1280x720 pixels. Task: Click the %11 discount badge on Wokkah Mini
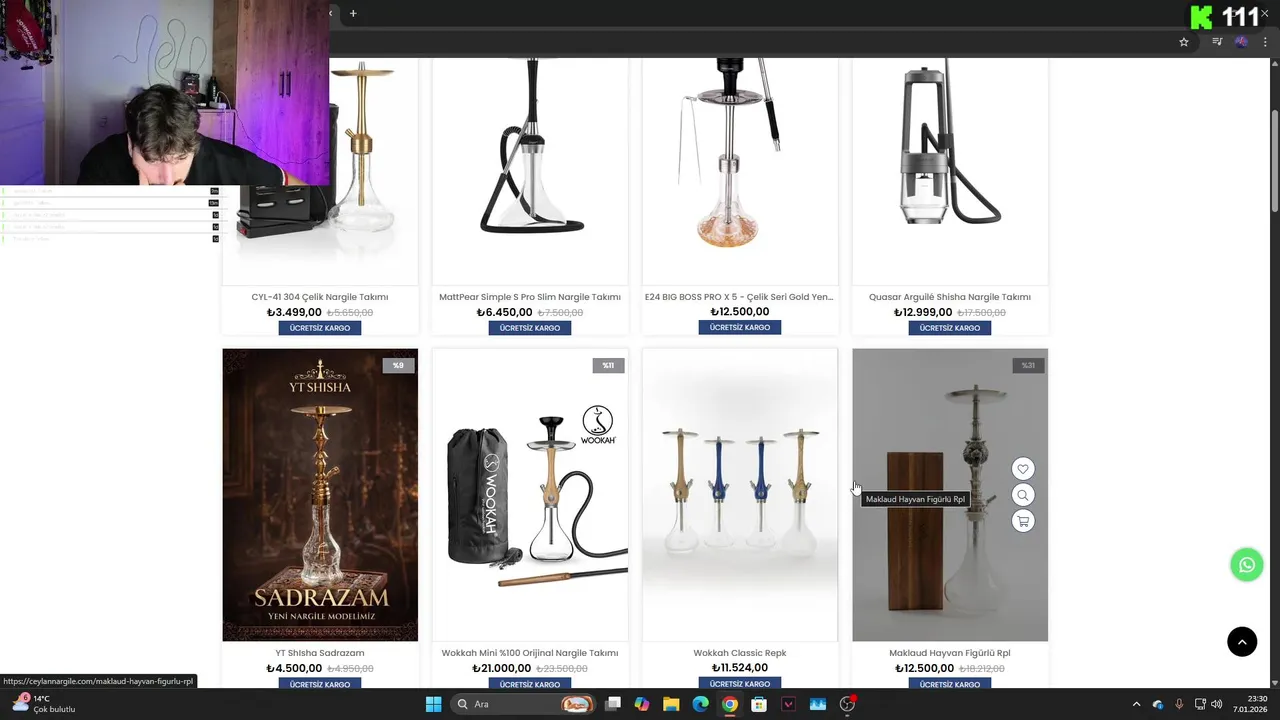(x=608, y=365)
